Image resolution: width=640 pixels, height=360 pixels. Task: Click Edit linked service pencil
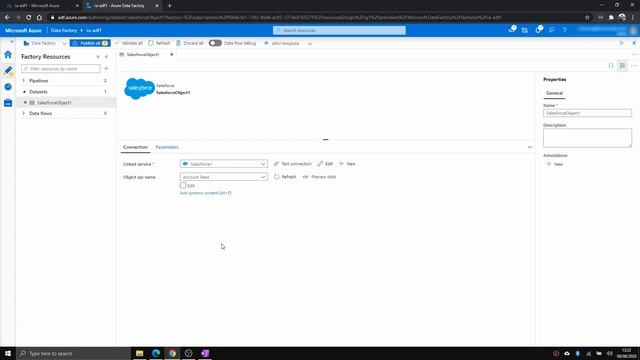pos(325,164)
